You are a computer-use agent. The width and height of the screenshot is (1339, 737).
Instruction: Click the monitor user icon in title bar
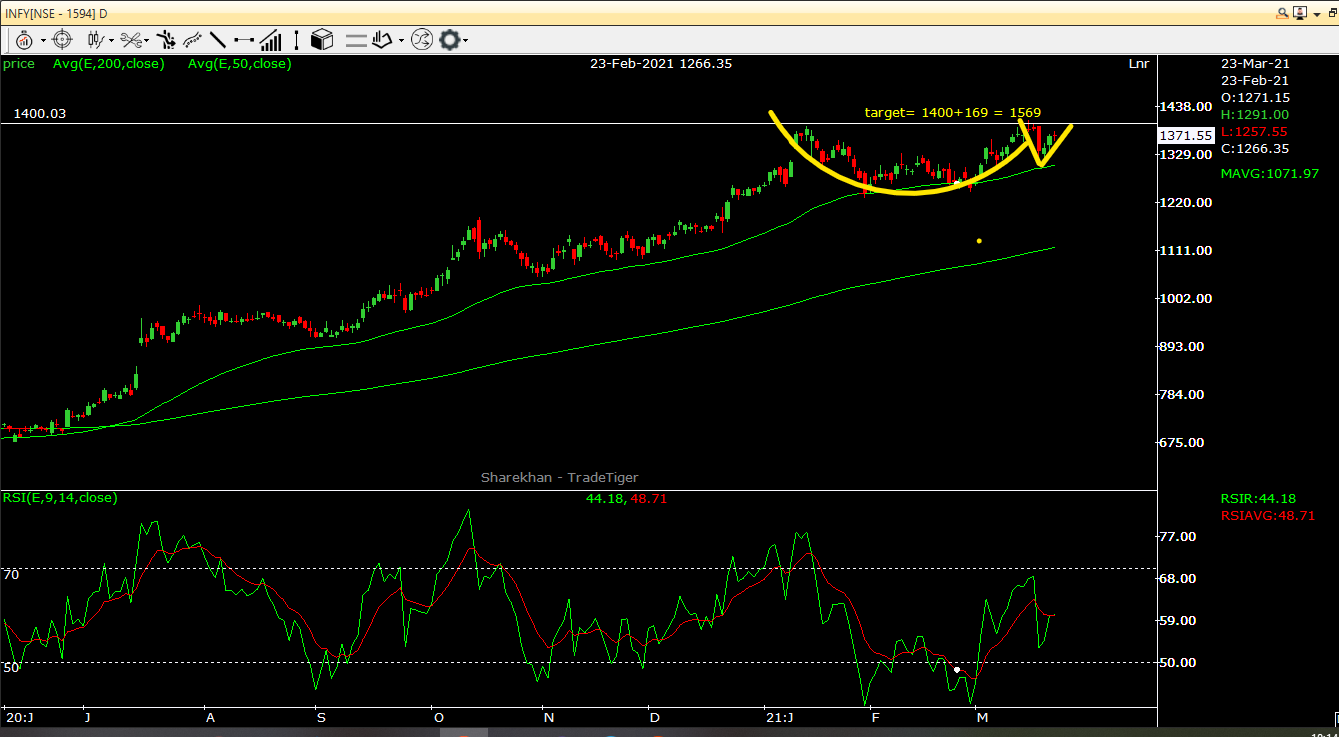(1301, 13)
